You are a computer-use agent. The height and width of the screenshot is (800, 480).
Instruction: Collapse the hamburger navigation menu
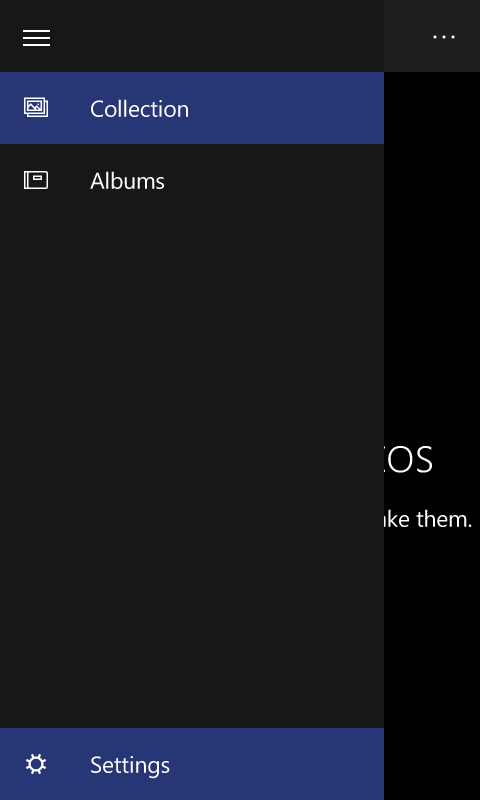click(36, 38)
